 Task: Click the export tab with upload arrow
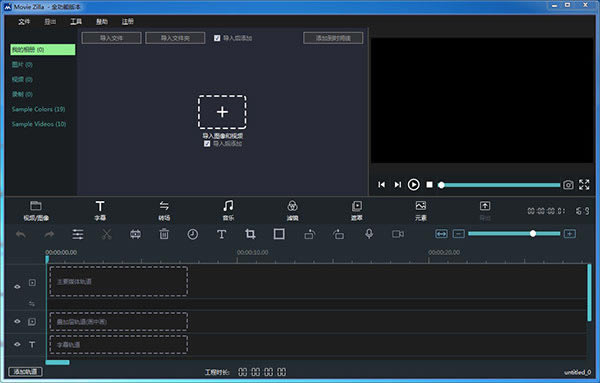[485, 210]
